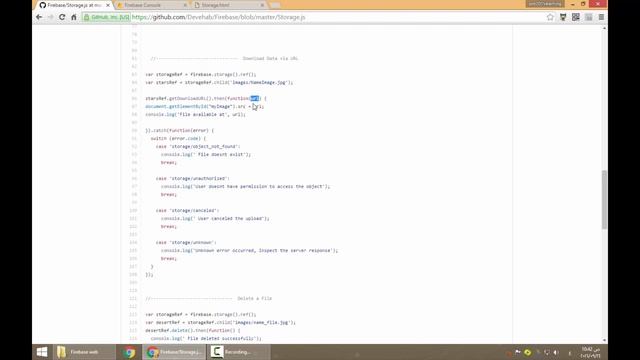Click the case 'storage/unauthorized' line
The width and height of the screenshot is (640, 360).
[x=193, y=179]
